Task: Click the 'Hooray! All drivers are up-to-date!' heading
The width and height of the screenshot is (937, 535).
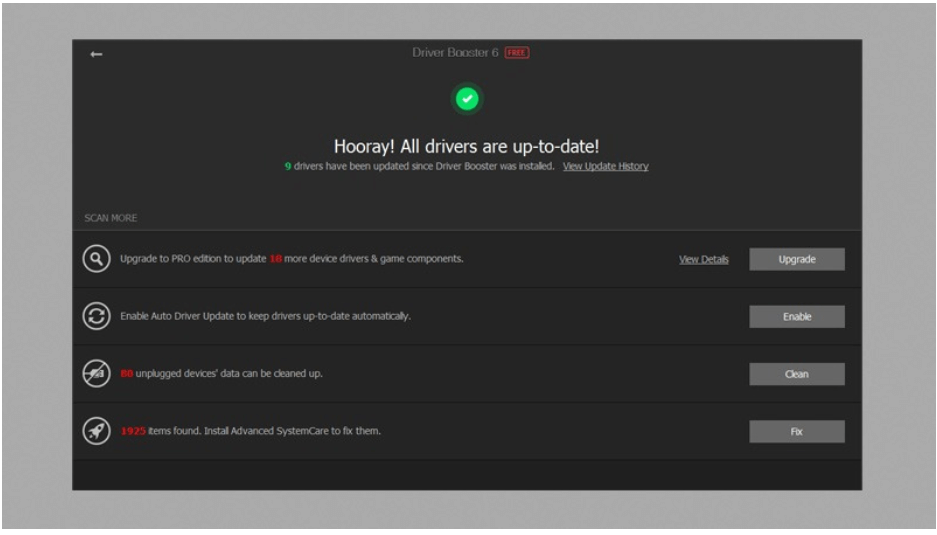Action: 467,146
